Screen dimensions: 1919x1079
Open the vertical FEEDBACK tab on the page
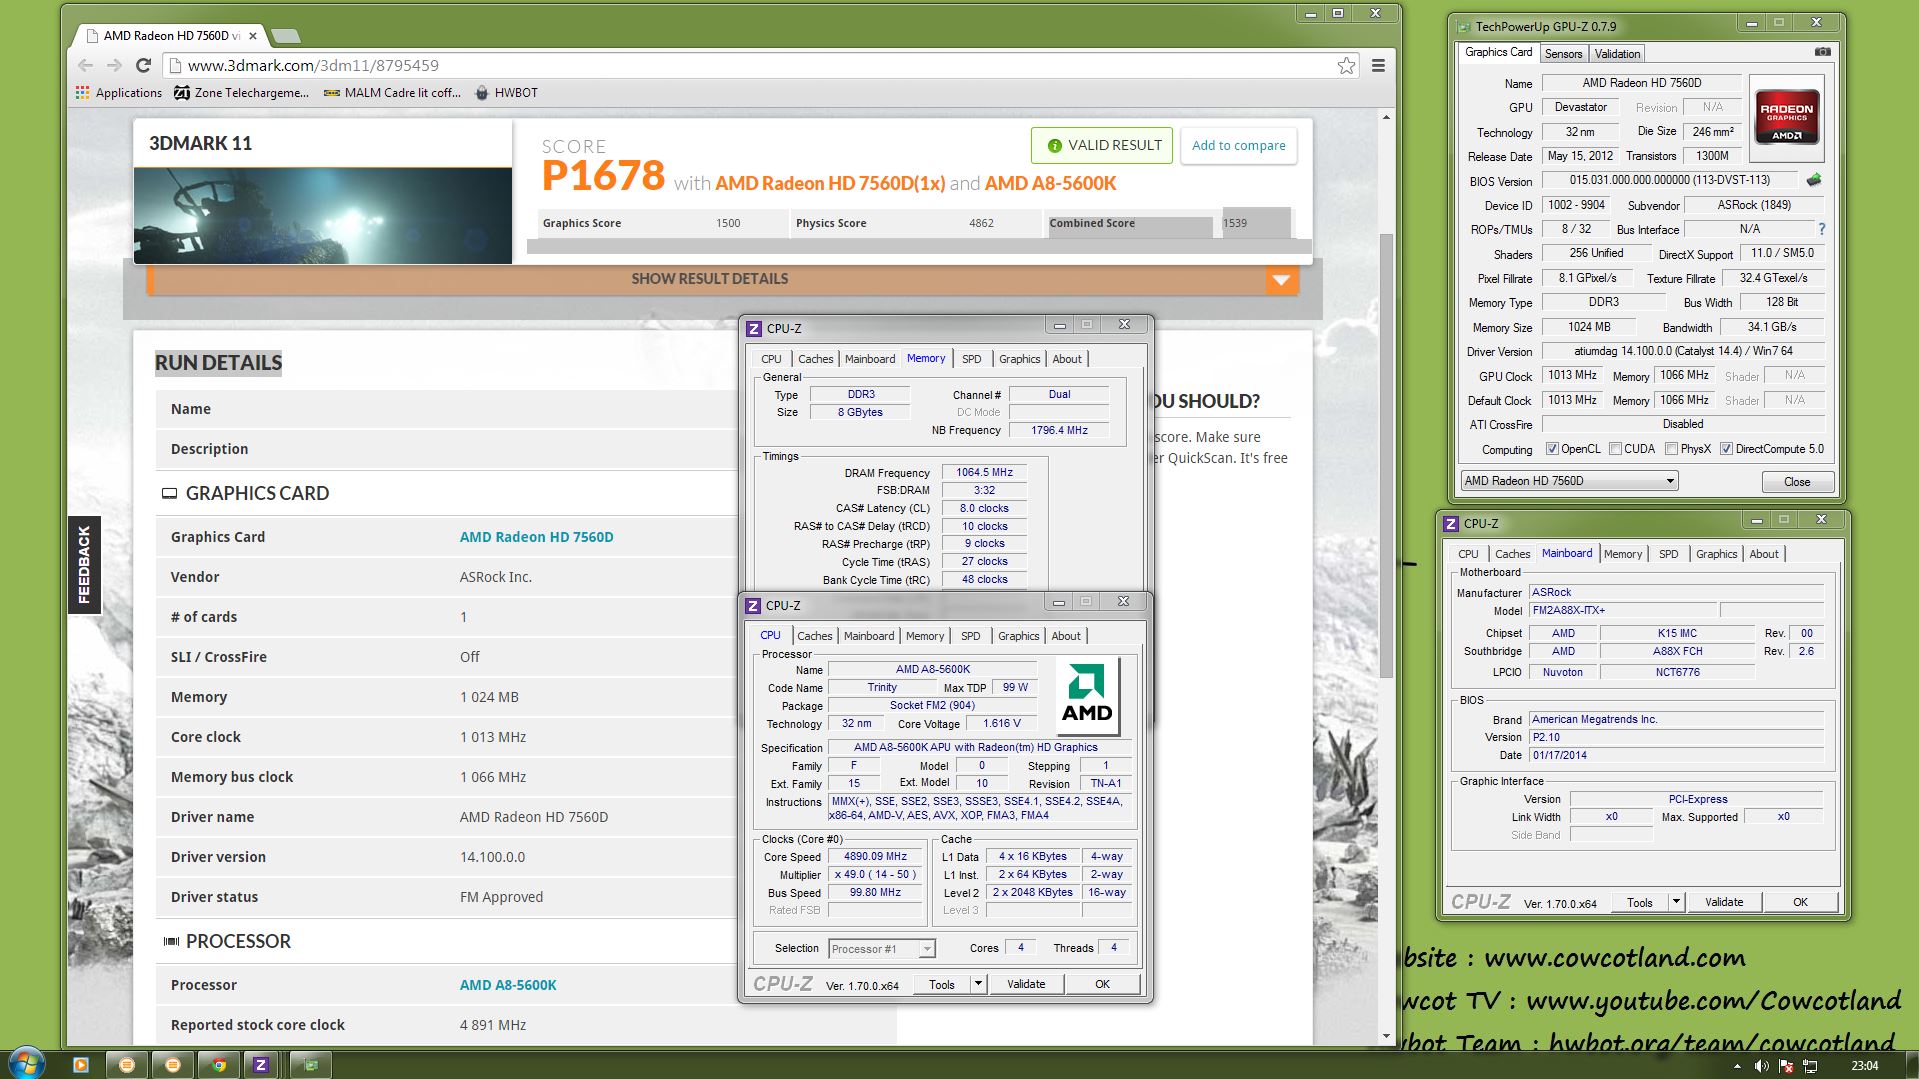pyautogui.click(x=84, y=565)
